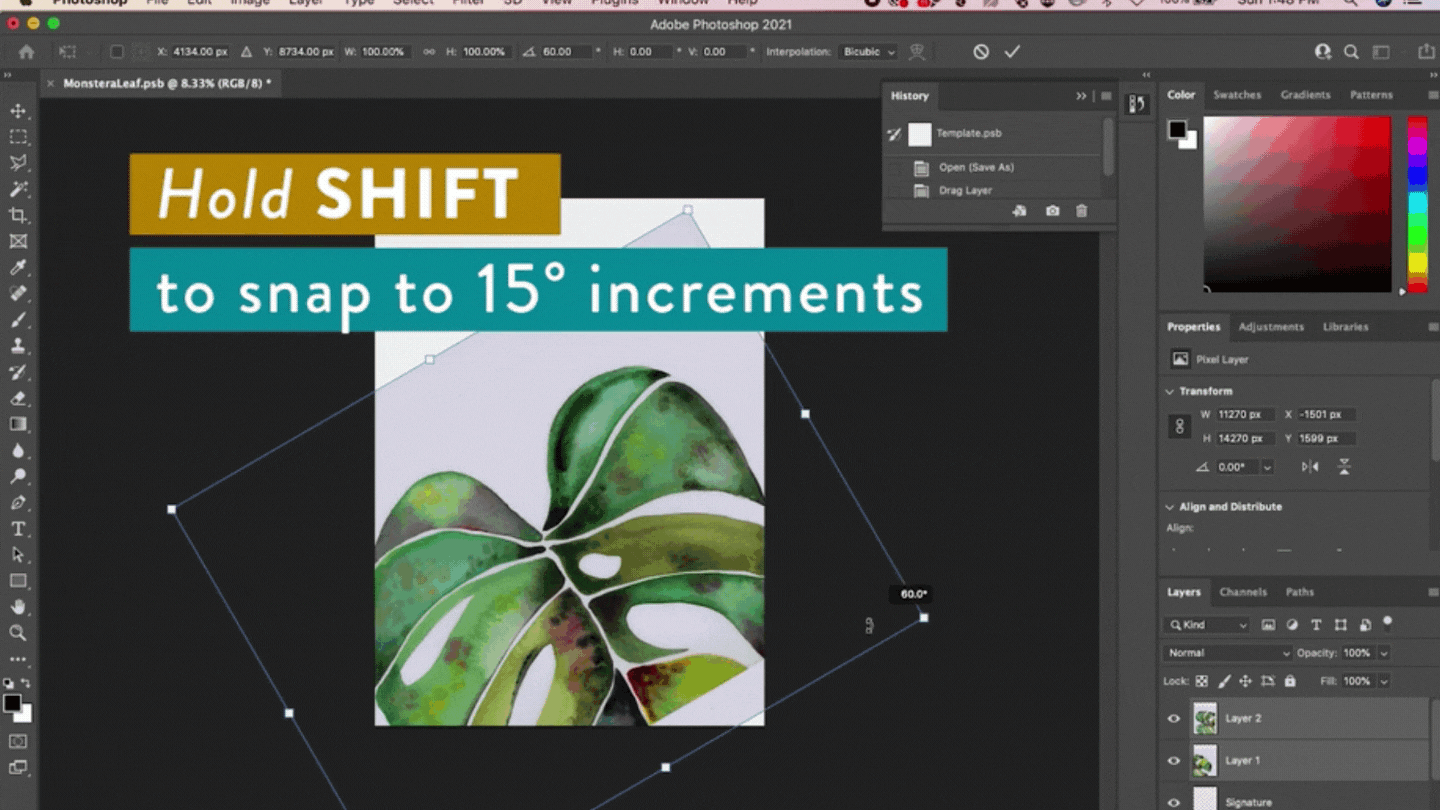Screen dimensions: 1440x810
Task: Select the Crop tool in the toolbar
Action: pos(18,213)
